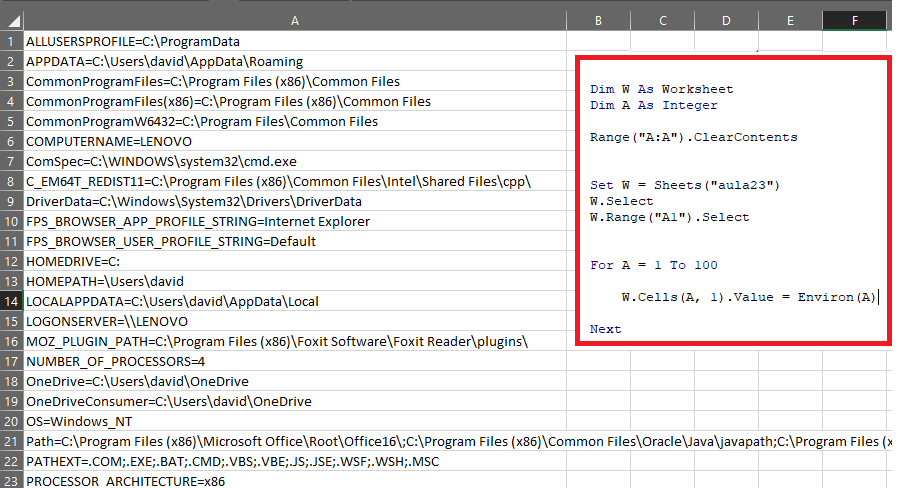This screenshot has height=488, width=911.
Task: Click the PATHEXT cell
Action: 295,461
